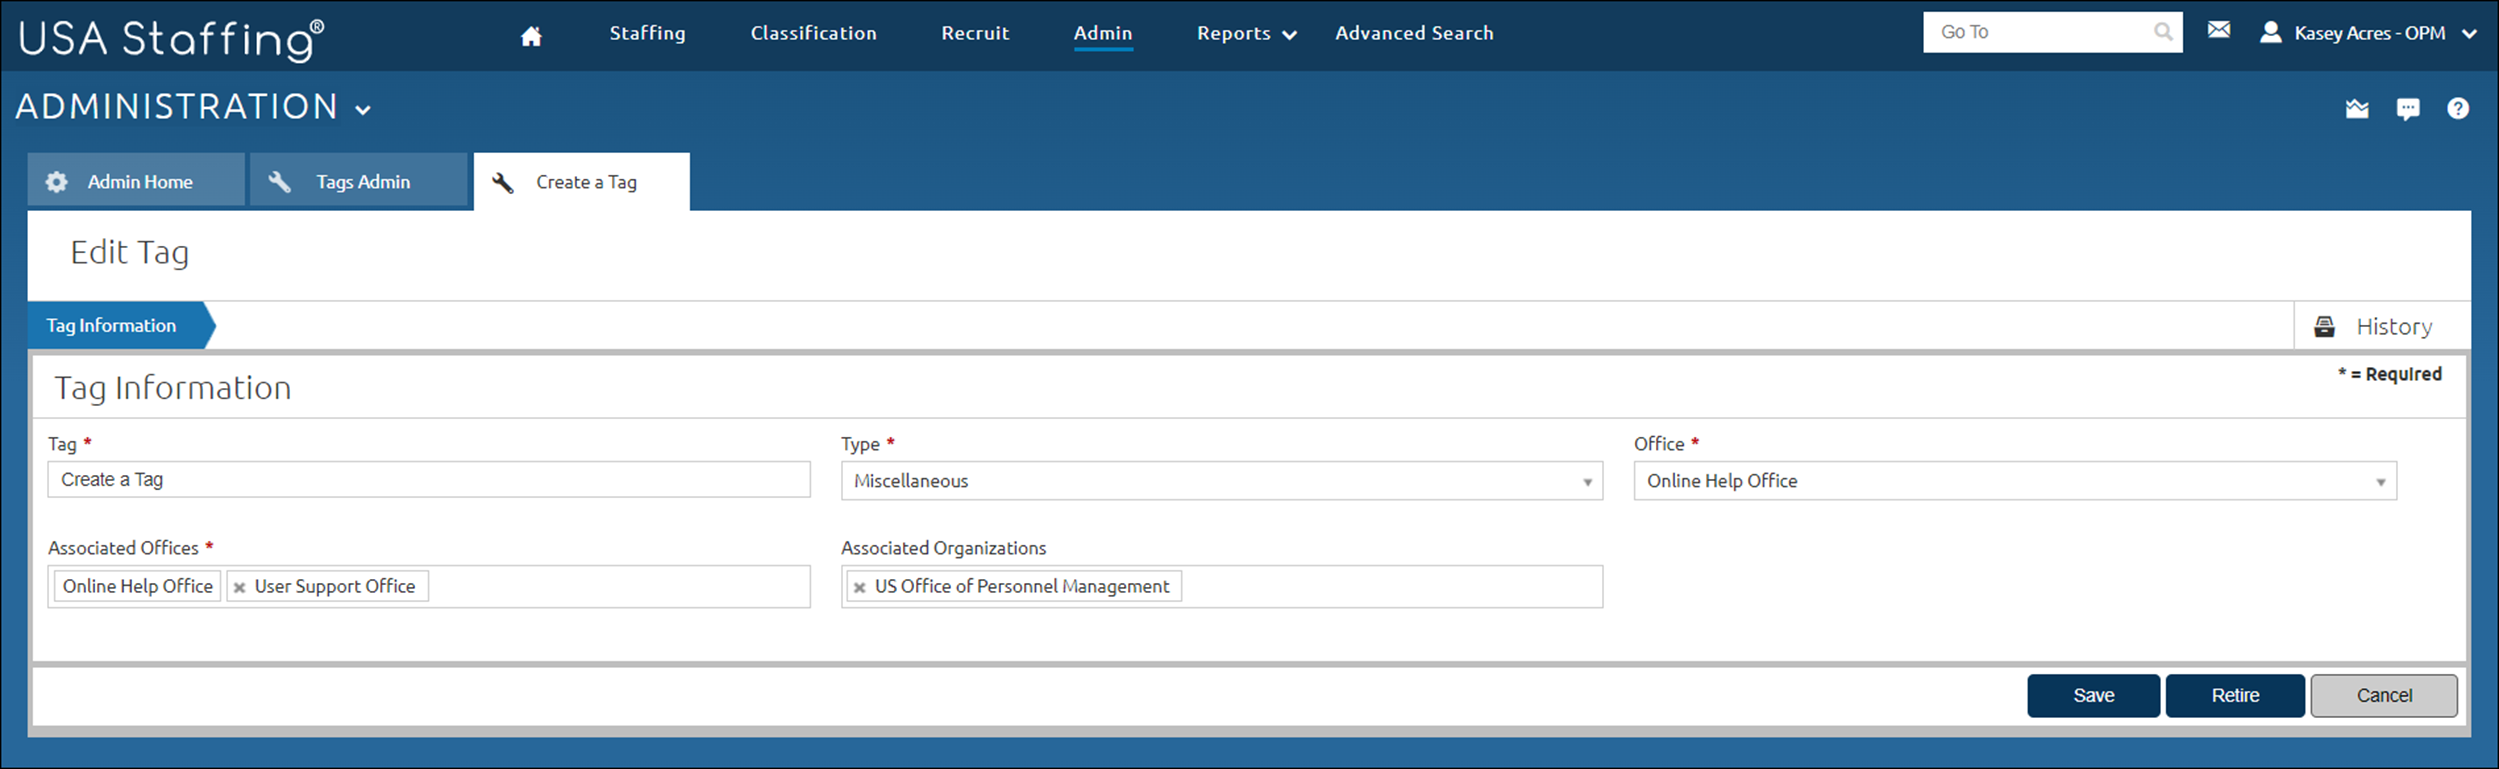Open the History link
The width and height of the screenshot is (2499, 769).
pyautogui.click(x=2394, y=327)
